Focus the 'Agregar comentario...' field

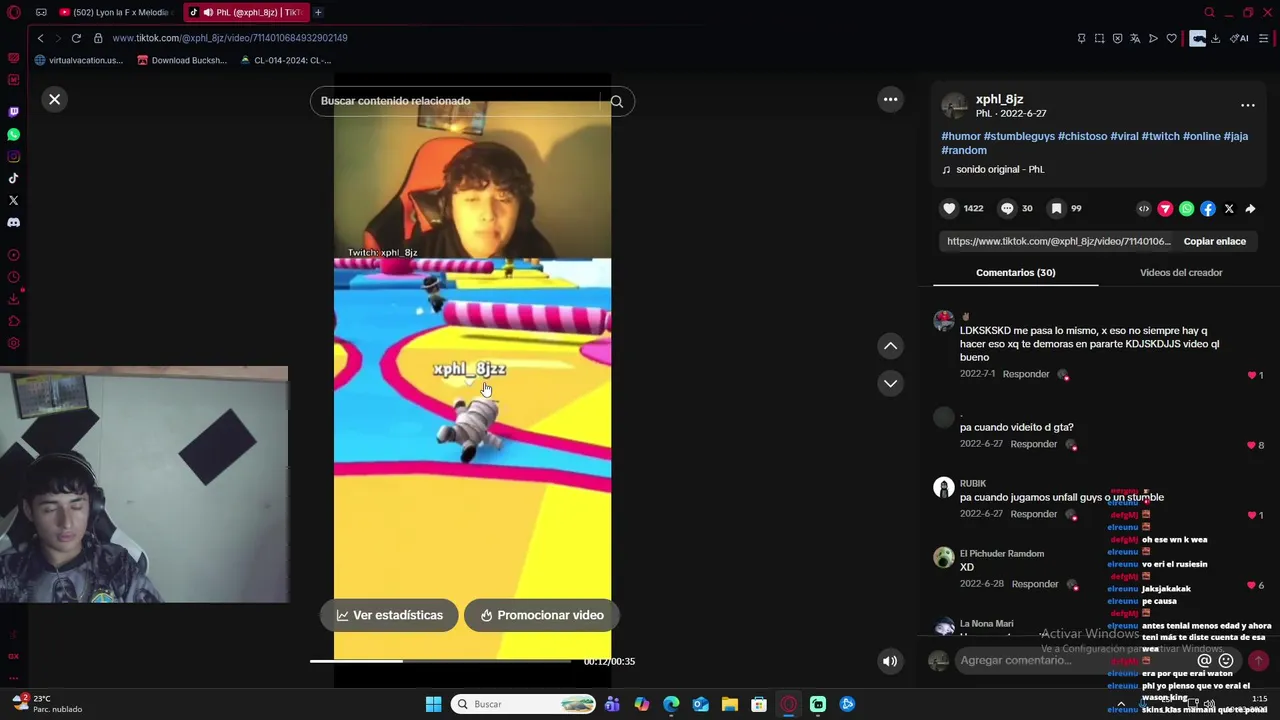pyautogui.click(x=1075, y=660)
